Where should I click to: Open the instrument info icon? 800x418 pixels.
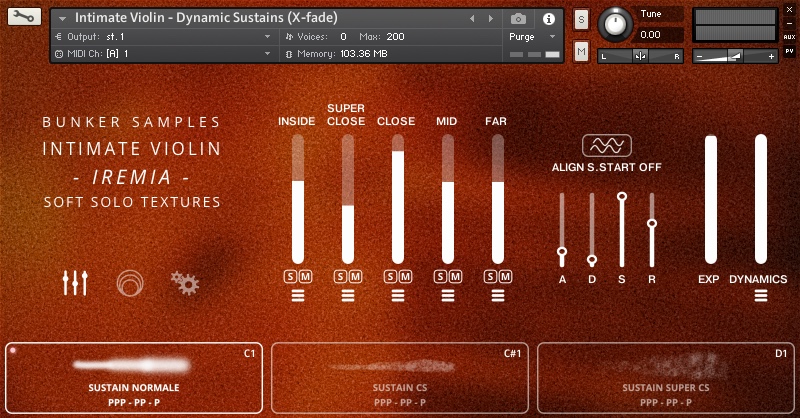(548, 18)
